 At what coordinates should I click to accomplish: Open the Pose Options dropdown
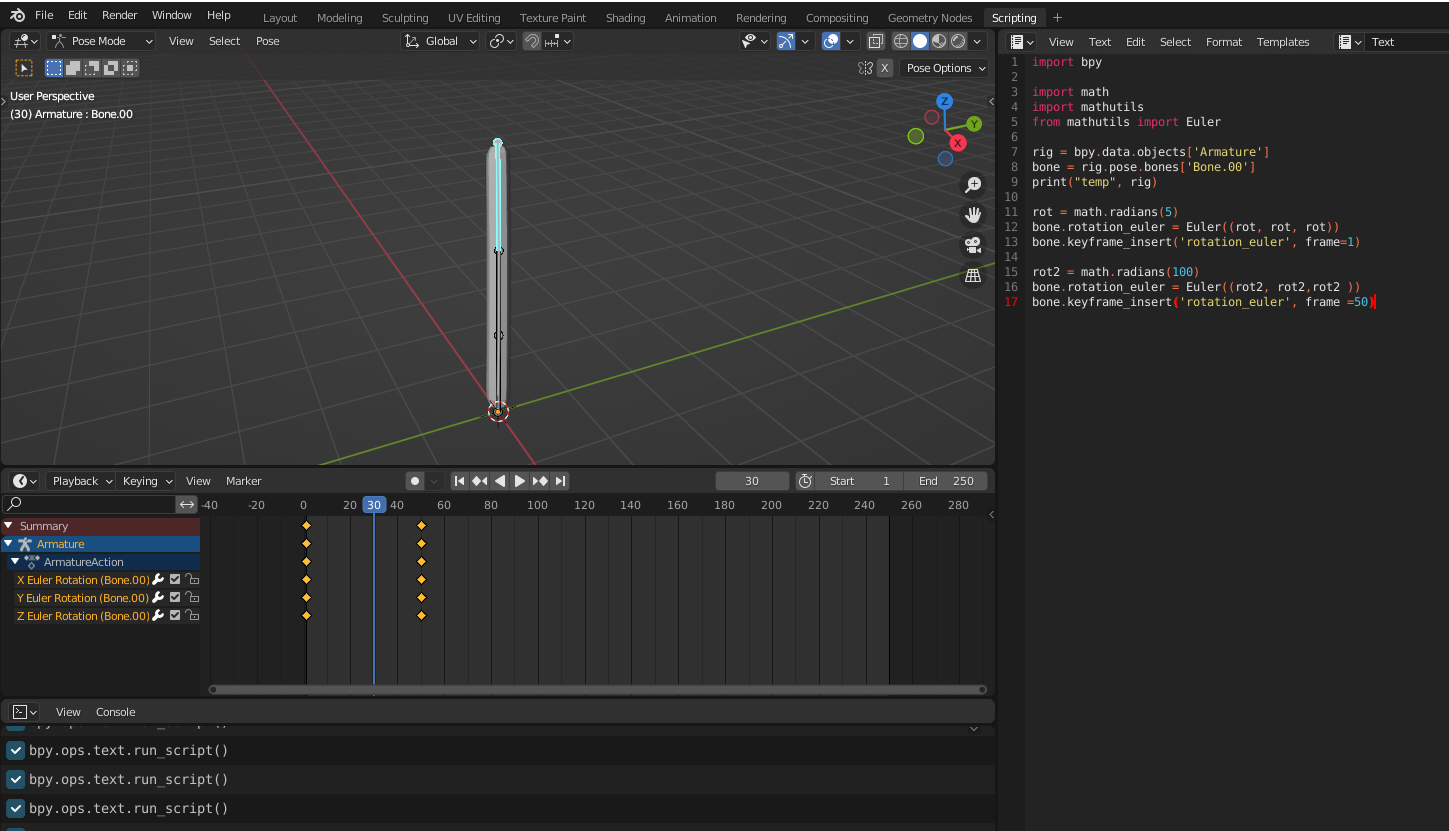(944, 68)
